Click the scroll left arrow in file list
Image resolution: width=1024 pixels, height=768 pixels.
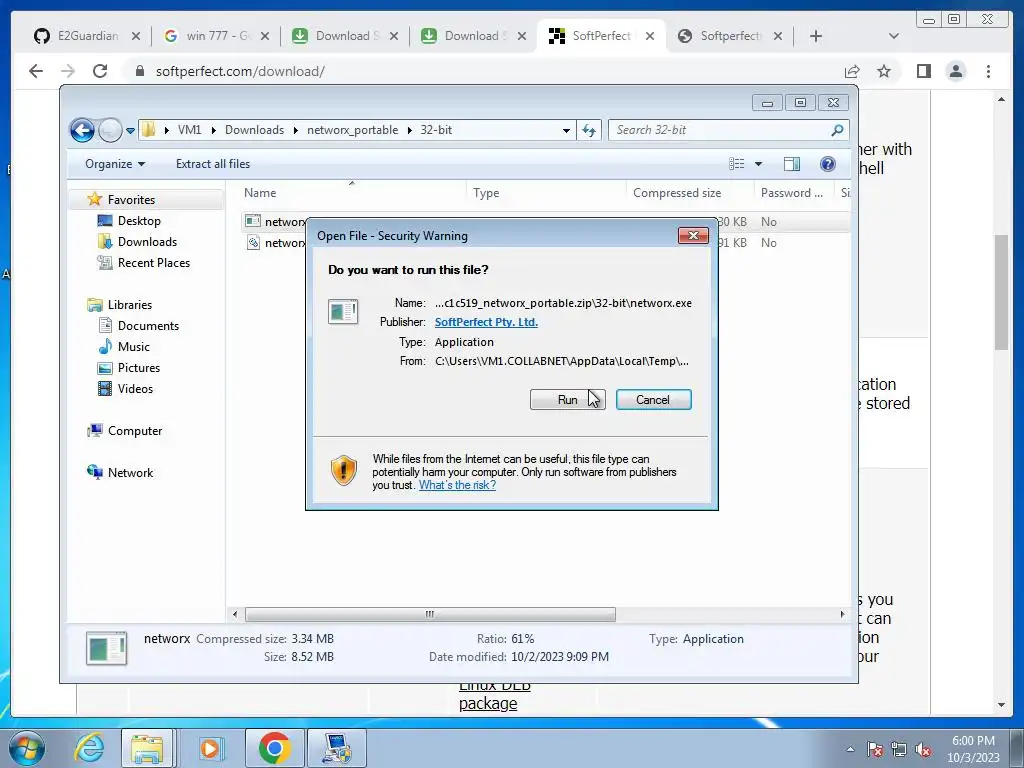tap(235, 615)
